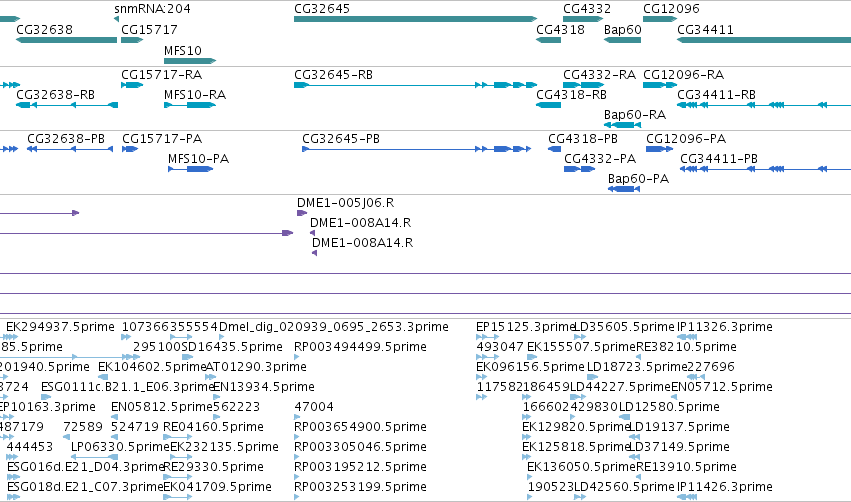The width and height of the screenshot is (851, 502).
Task: Open the RE38210.5prime EST label
Action: (687, 346)
